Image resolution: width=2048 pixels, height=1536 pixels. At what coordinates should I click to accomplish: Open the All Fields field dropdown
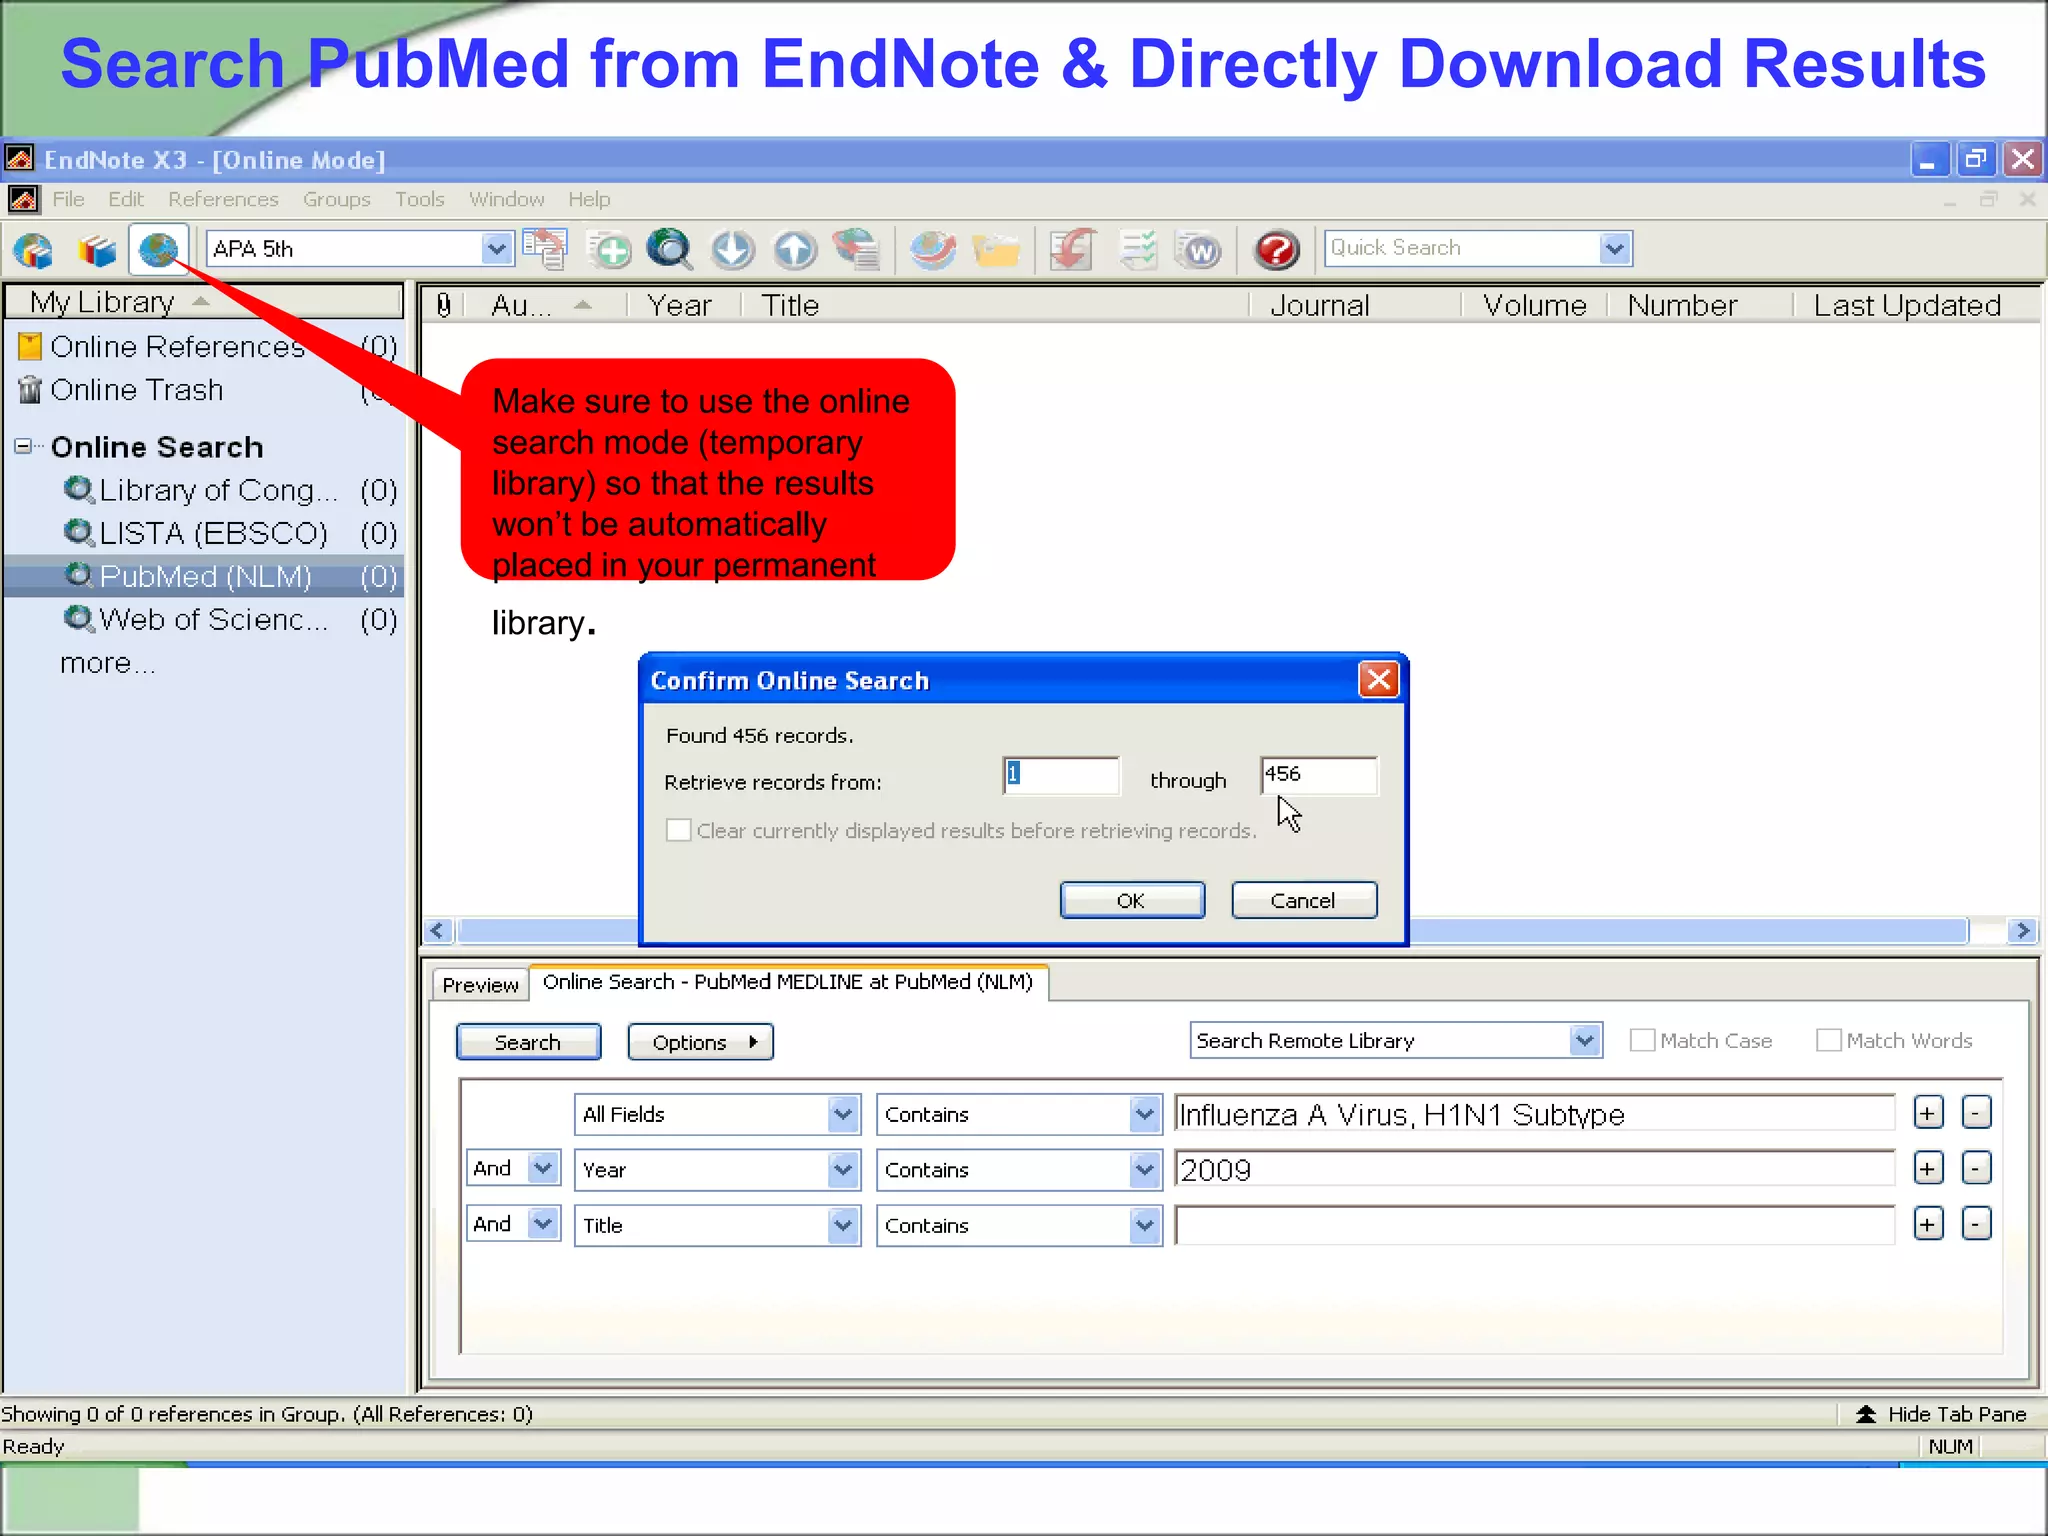(x=843, y=1114)
